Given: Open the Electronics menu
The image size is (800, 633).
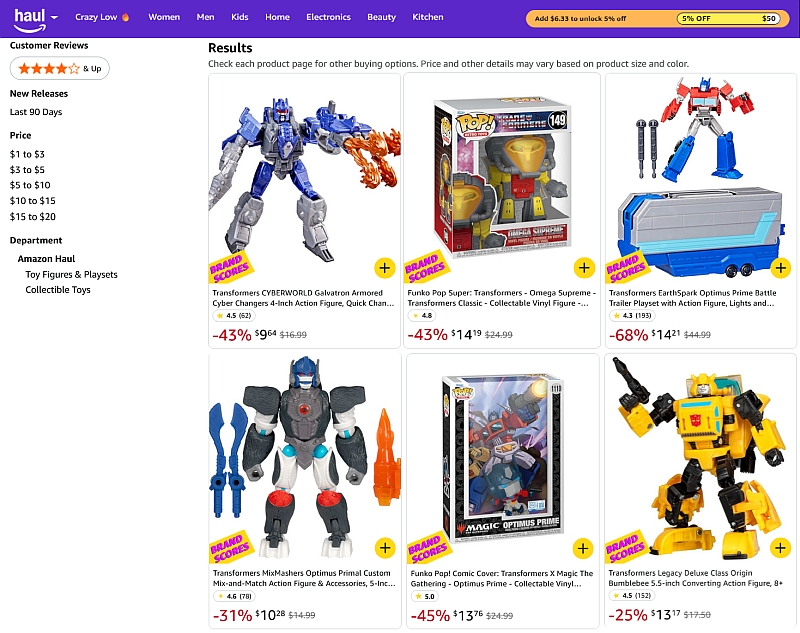Looking at the screenshot, I should pyautogui.click(x=328, y=17).
